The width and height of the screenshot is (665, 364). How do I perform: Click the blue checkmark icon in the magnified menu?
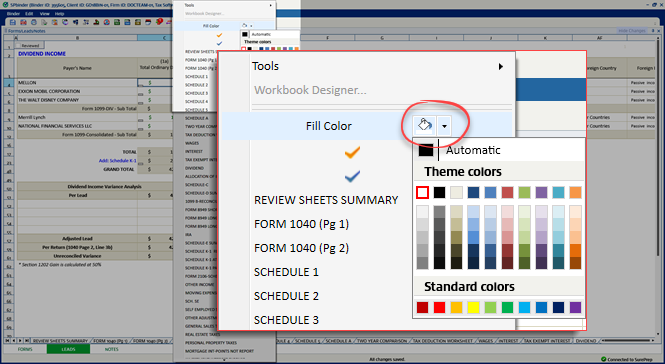(x=352, y=176)
